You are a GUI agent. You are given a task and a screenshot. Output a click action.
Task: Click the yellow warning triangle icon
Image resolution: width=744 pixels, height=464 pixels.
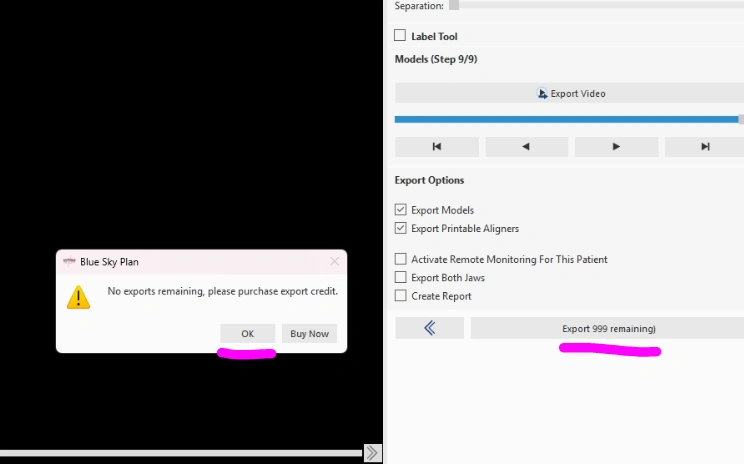click(78, 297)
